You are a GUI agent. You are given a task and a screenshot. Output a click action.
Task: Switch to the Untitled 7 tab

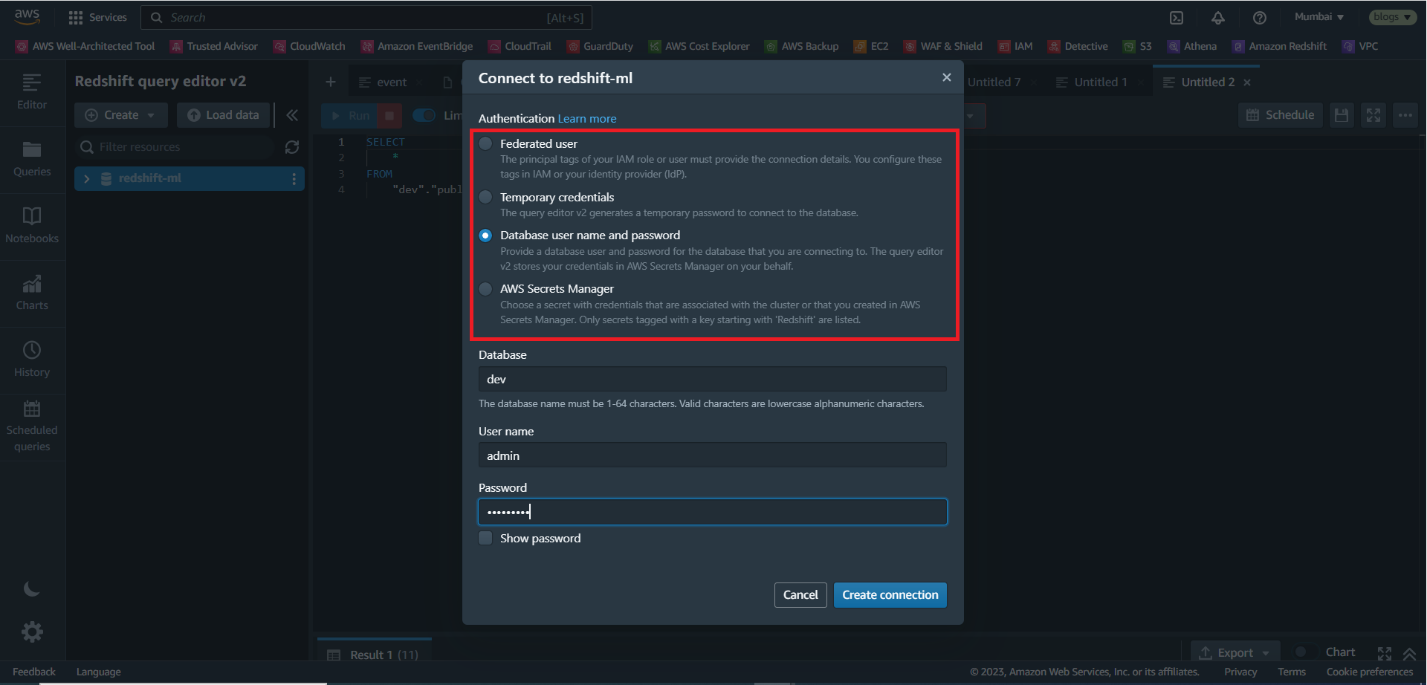(x=994, y=82)
